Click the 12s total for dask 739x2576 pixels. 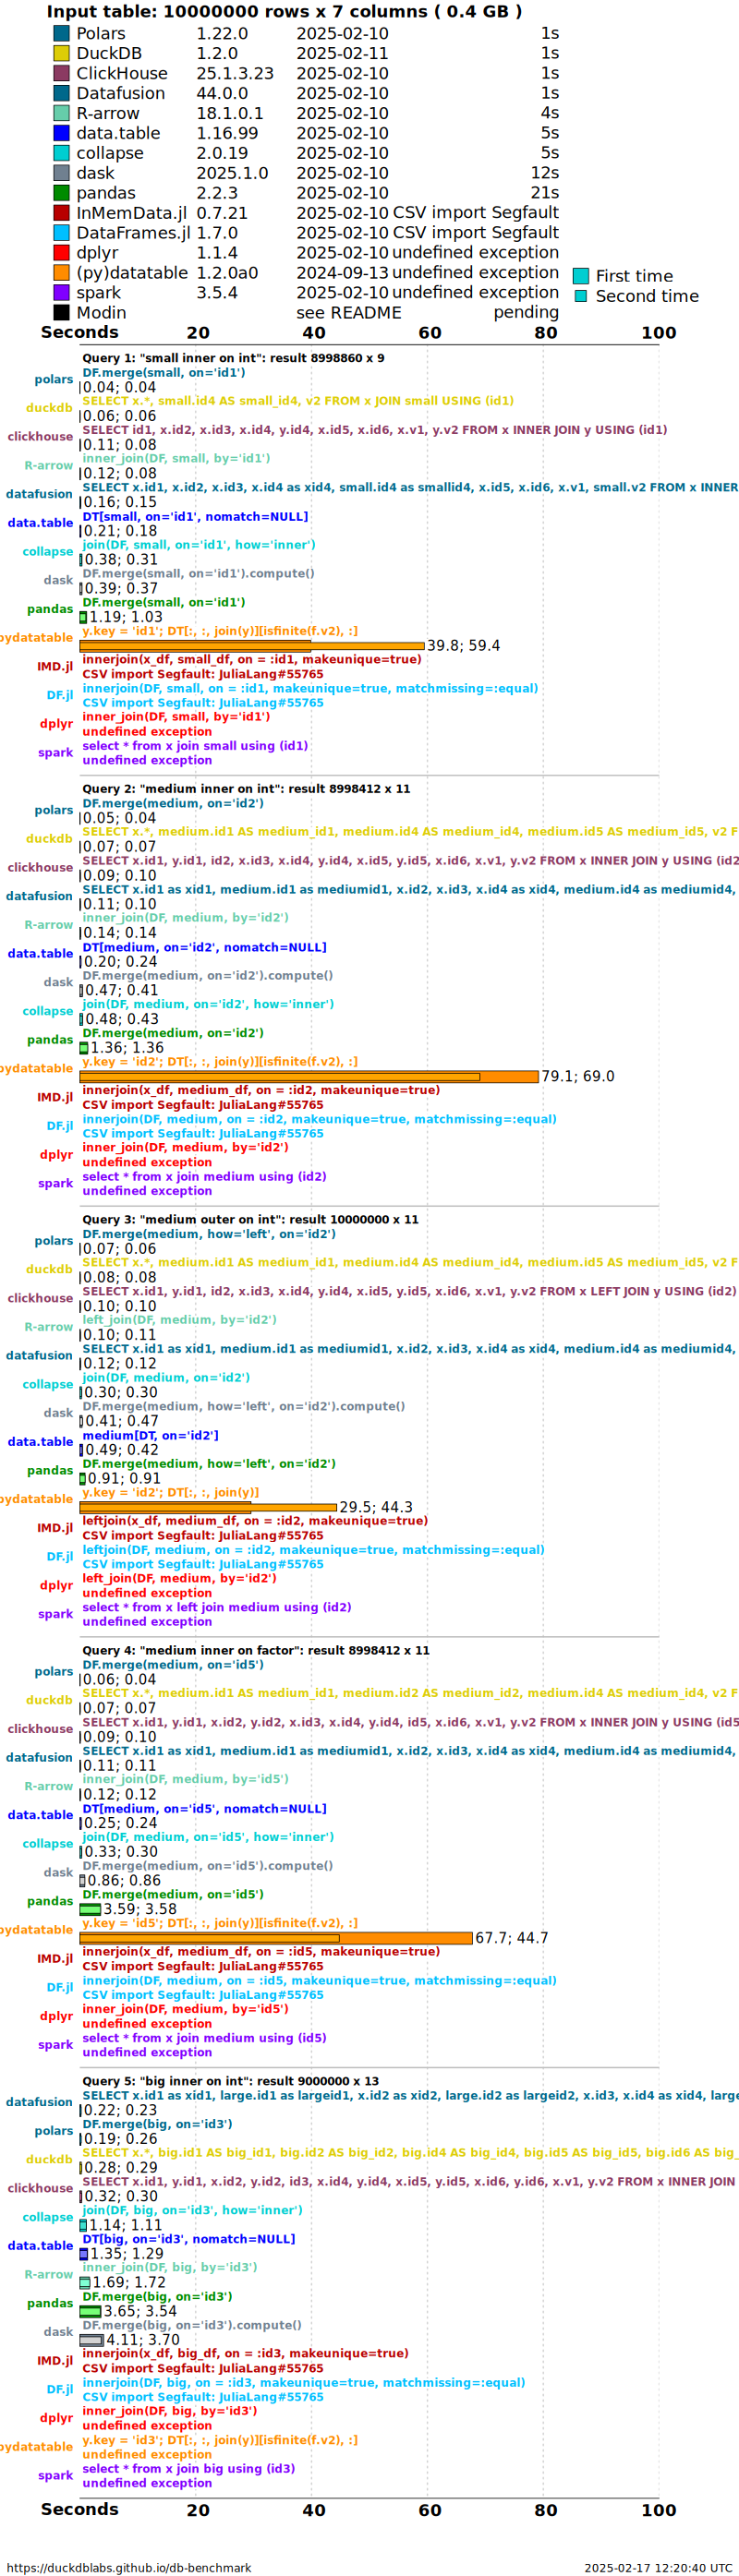tap(545, 173)
